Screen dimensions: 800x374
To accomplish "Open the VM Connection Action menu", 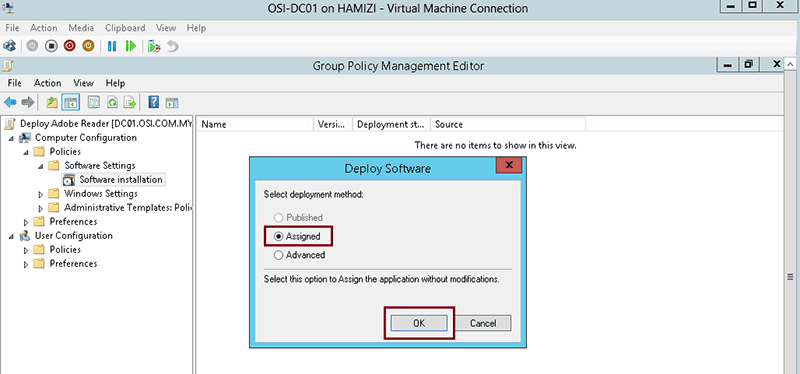I will pos(43,28).
